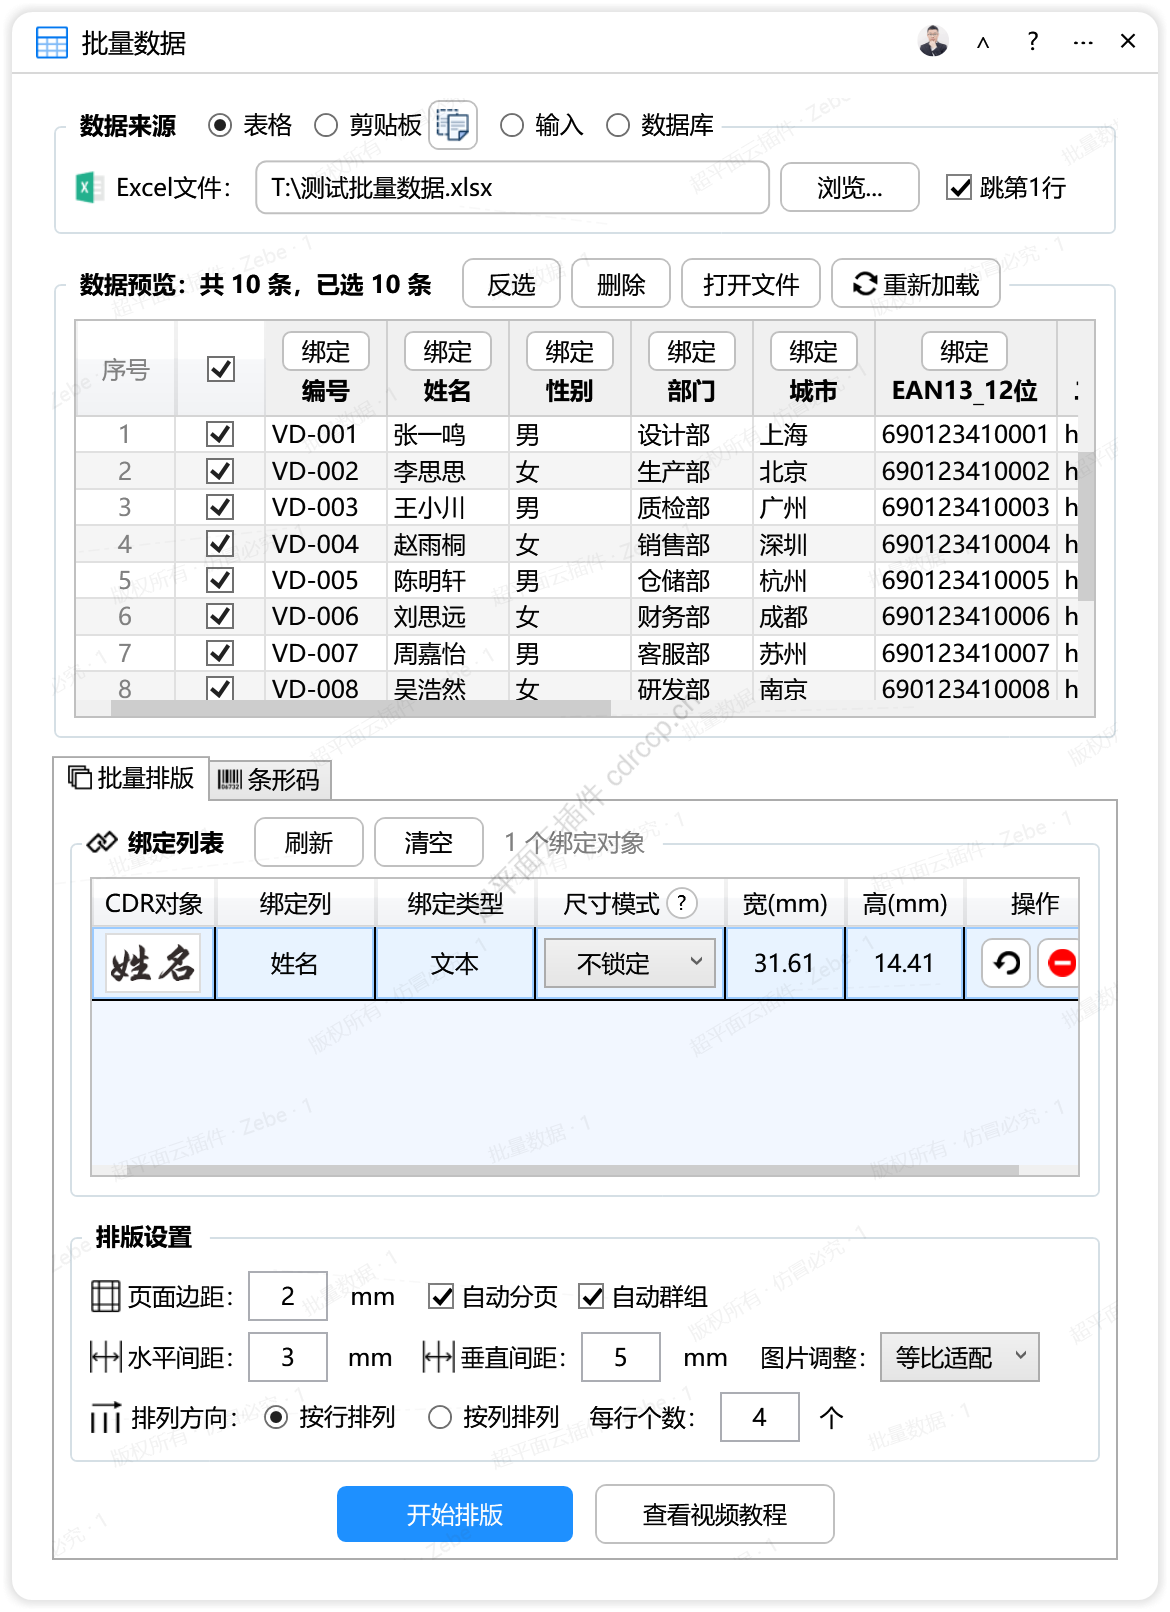Click the 开始排版 start button

tap(455, 1514)
